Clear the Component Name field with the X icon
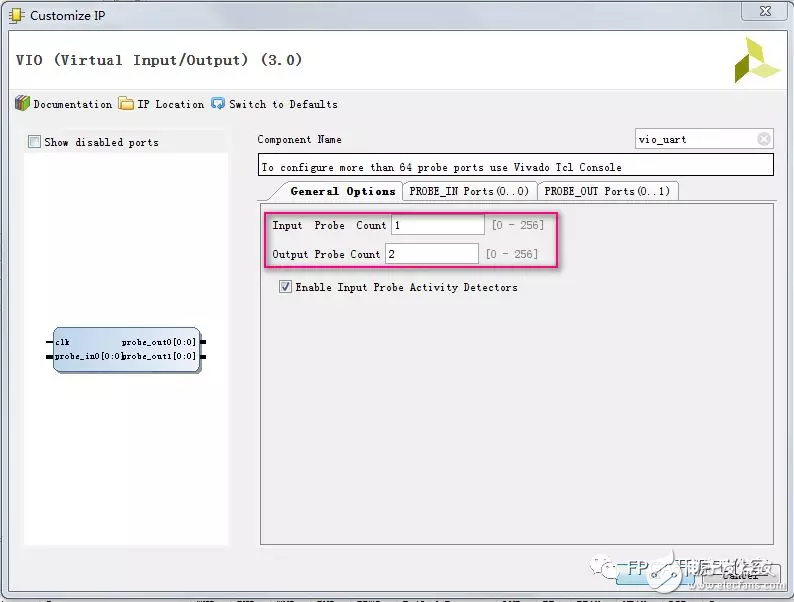The image size is (794, 602). tap(764, 139)
